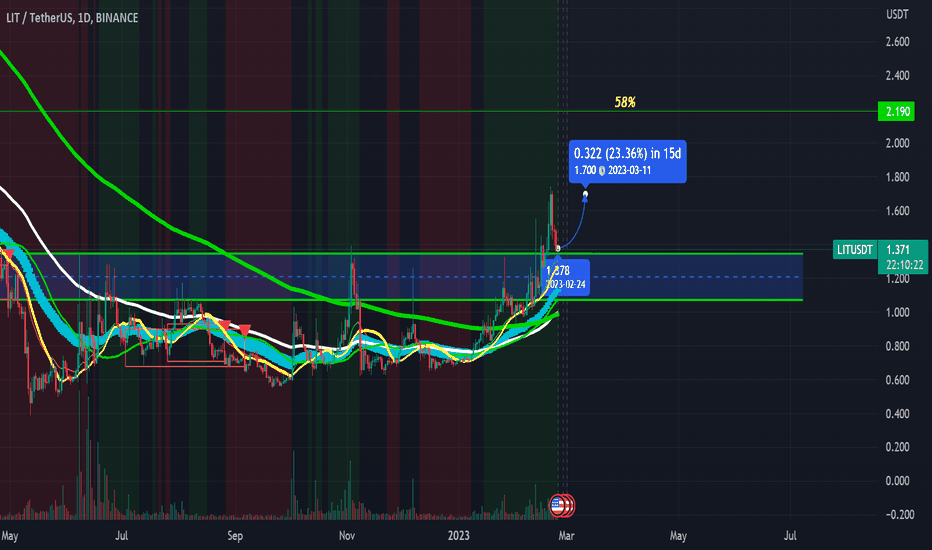
Task: Click the Mar time axis label
Action: click(566, 536)
